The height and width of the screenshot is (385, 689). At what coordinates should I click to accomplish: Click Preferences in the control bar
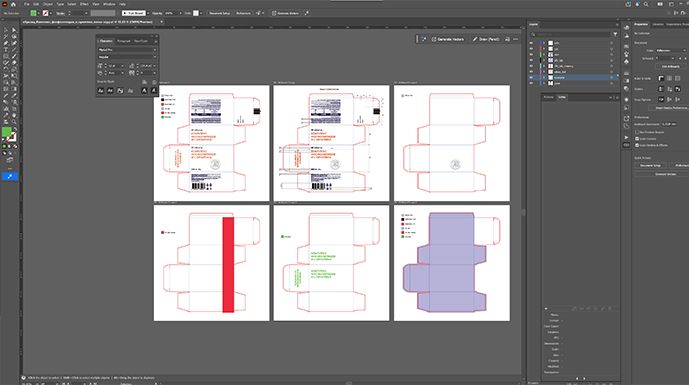[x=243, y=13]
